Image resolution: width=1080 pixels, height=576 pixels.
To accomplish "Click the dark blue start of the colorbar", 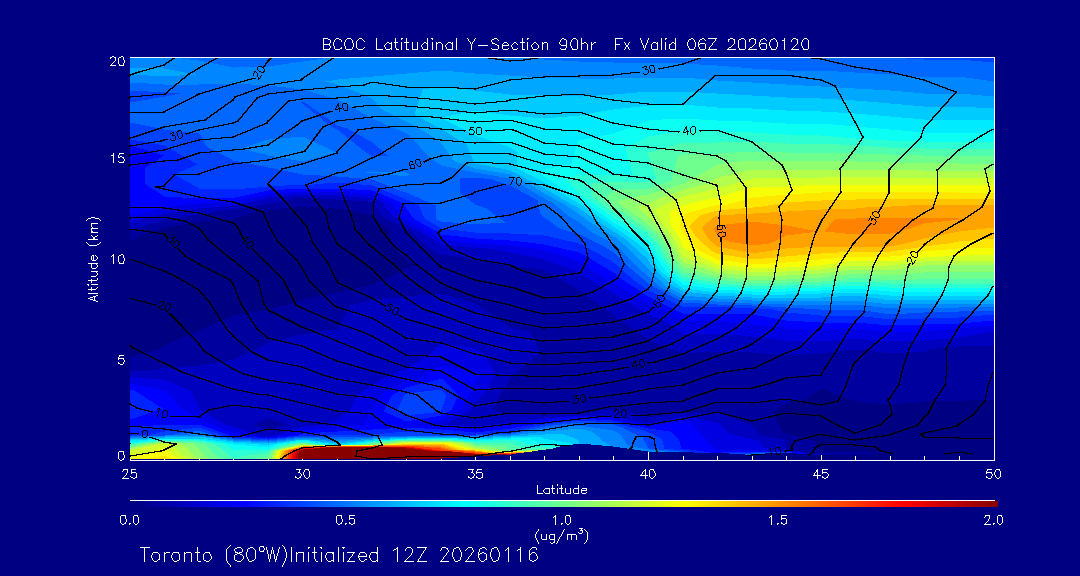I will click(x=140, y=502).
